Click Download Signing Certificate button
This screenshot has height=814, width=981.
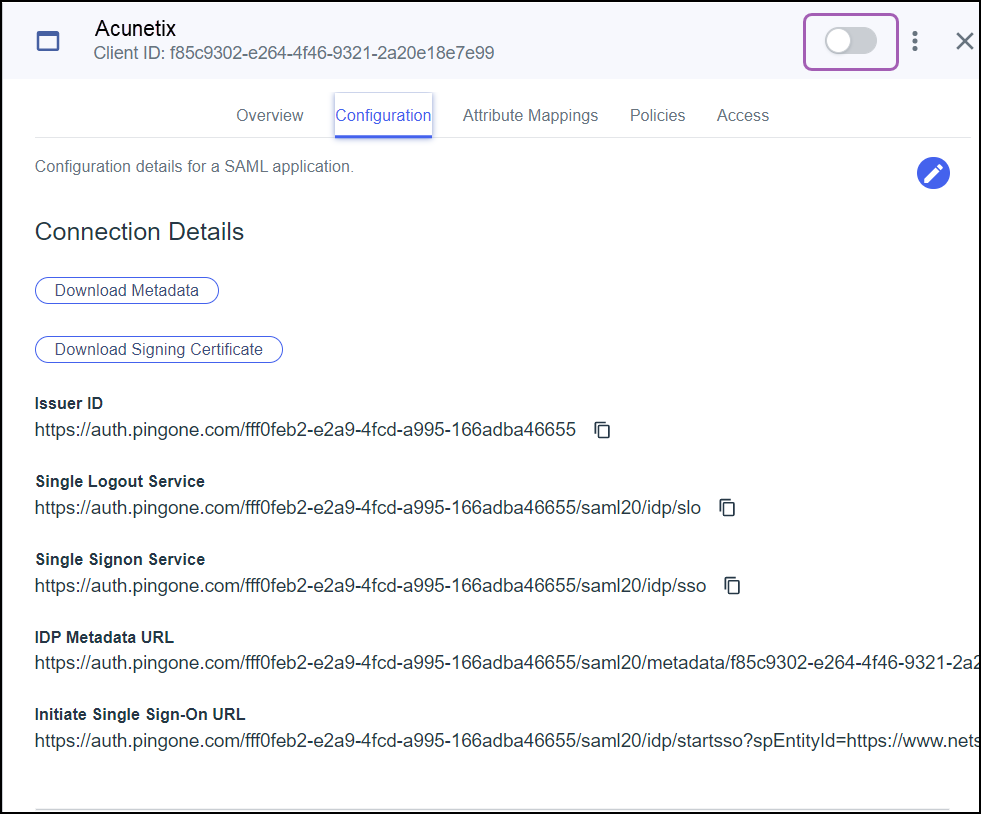point(159,349)
